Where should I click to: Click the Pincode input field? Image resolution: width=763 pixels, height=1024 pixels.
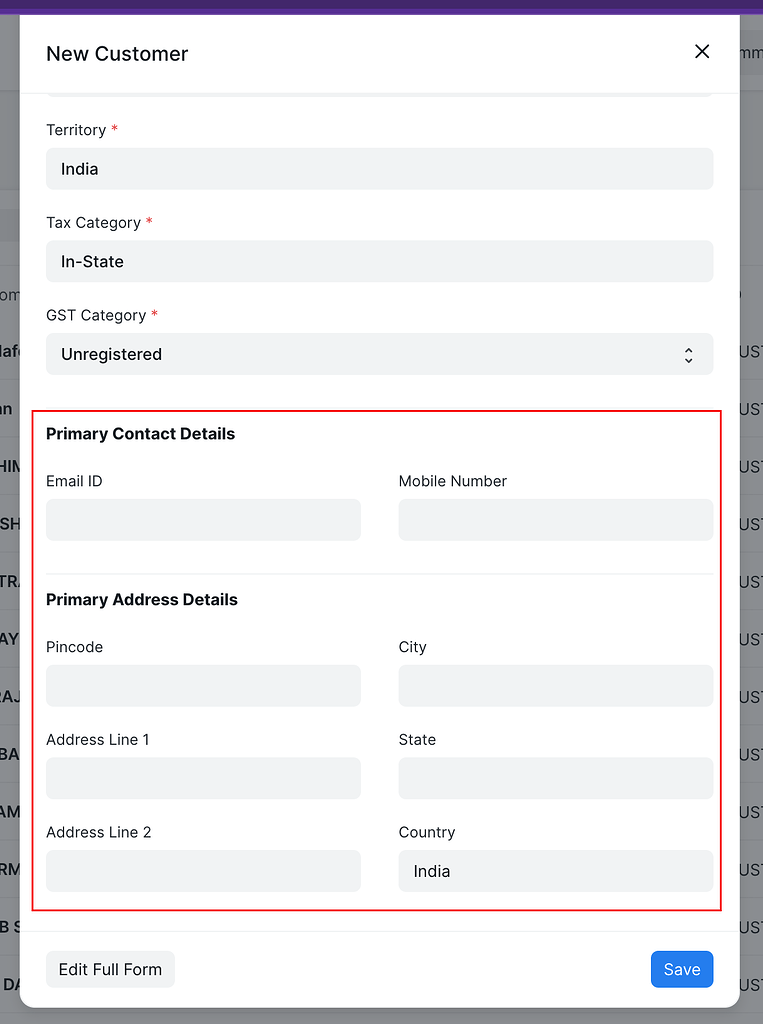[x=203, y=685]
